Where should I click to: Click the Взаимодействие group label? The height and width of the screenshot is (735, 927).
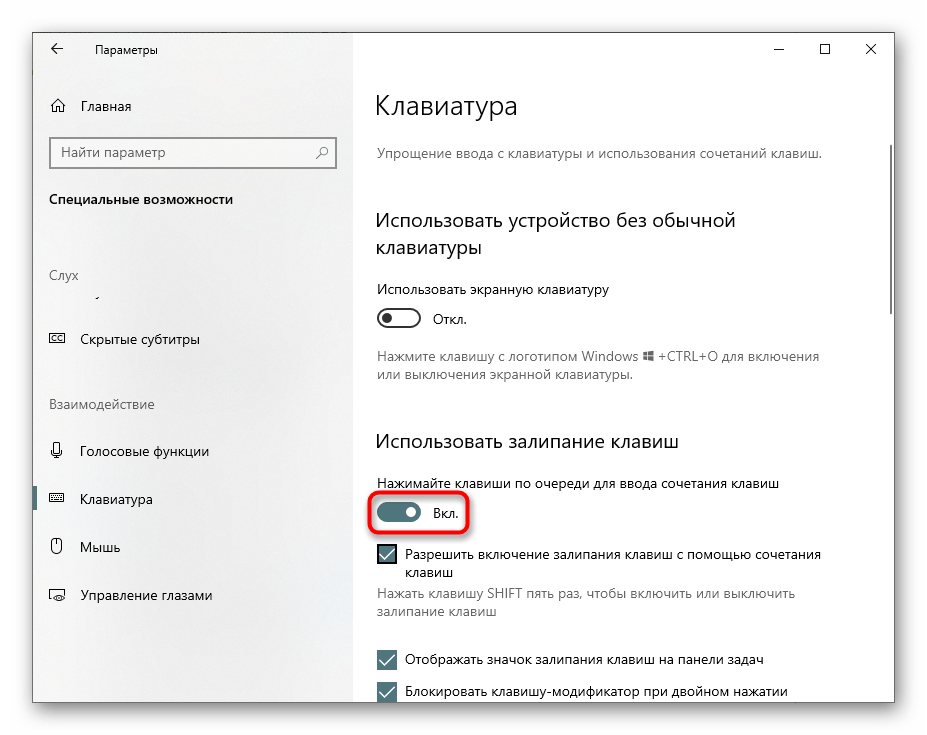click(x=102, y=404)
